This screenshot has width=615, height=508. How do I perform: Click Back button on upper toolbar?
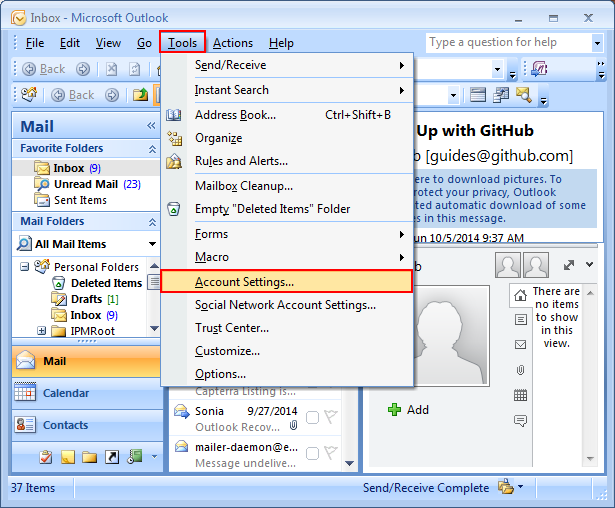point(44,69)
